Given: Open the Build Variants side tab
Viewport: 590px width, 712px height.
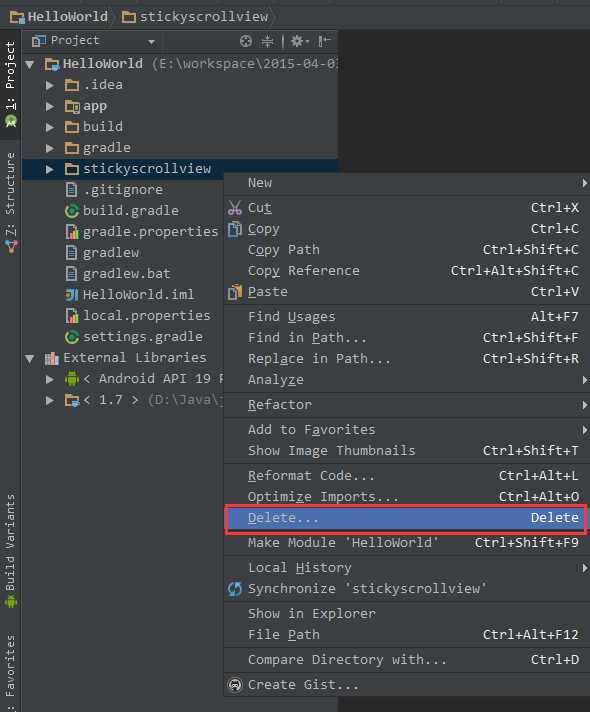Looking at the screenshot, I should coord(10,551).
